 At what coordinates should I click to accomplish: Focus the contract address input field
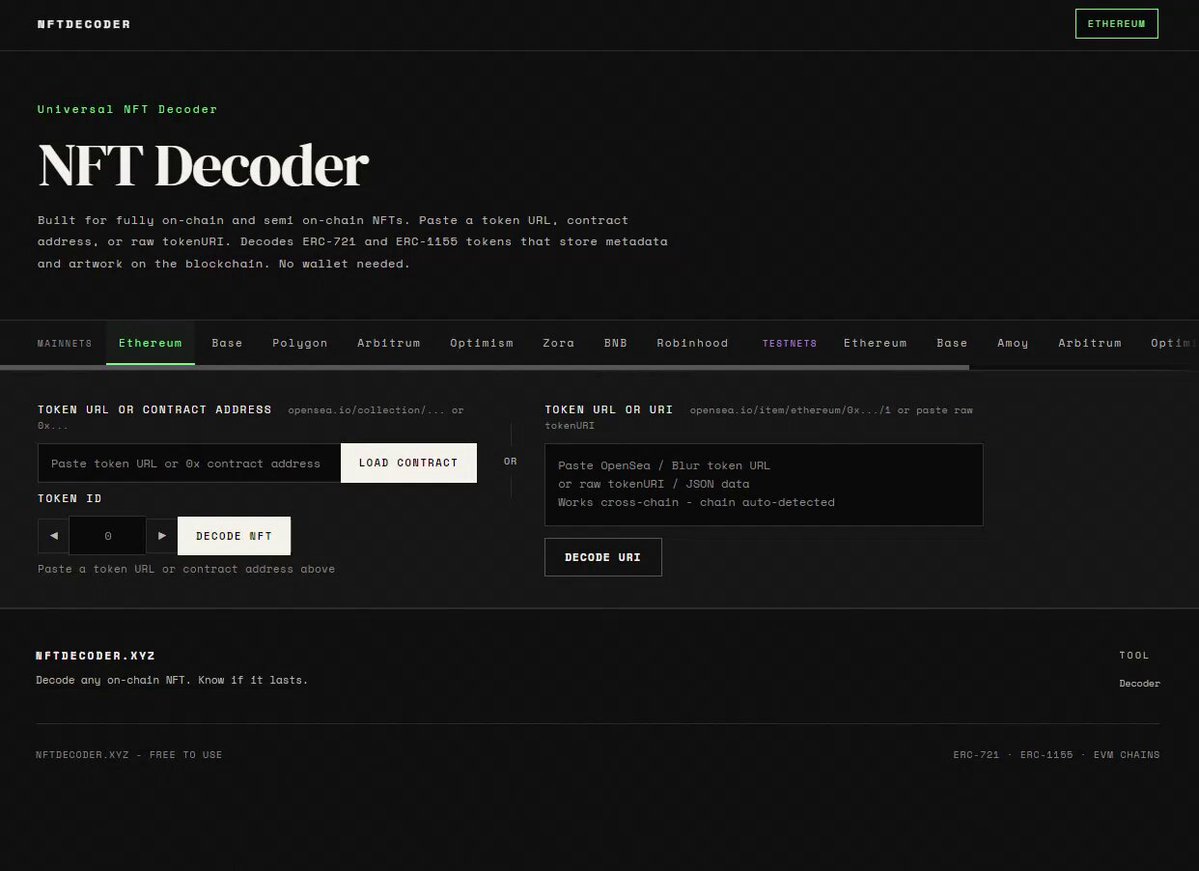tap(190, 463)
